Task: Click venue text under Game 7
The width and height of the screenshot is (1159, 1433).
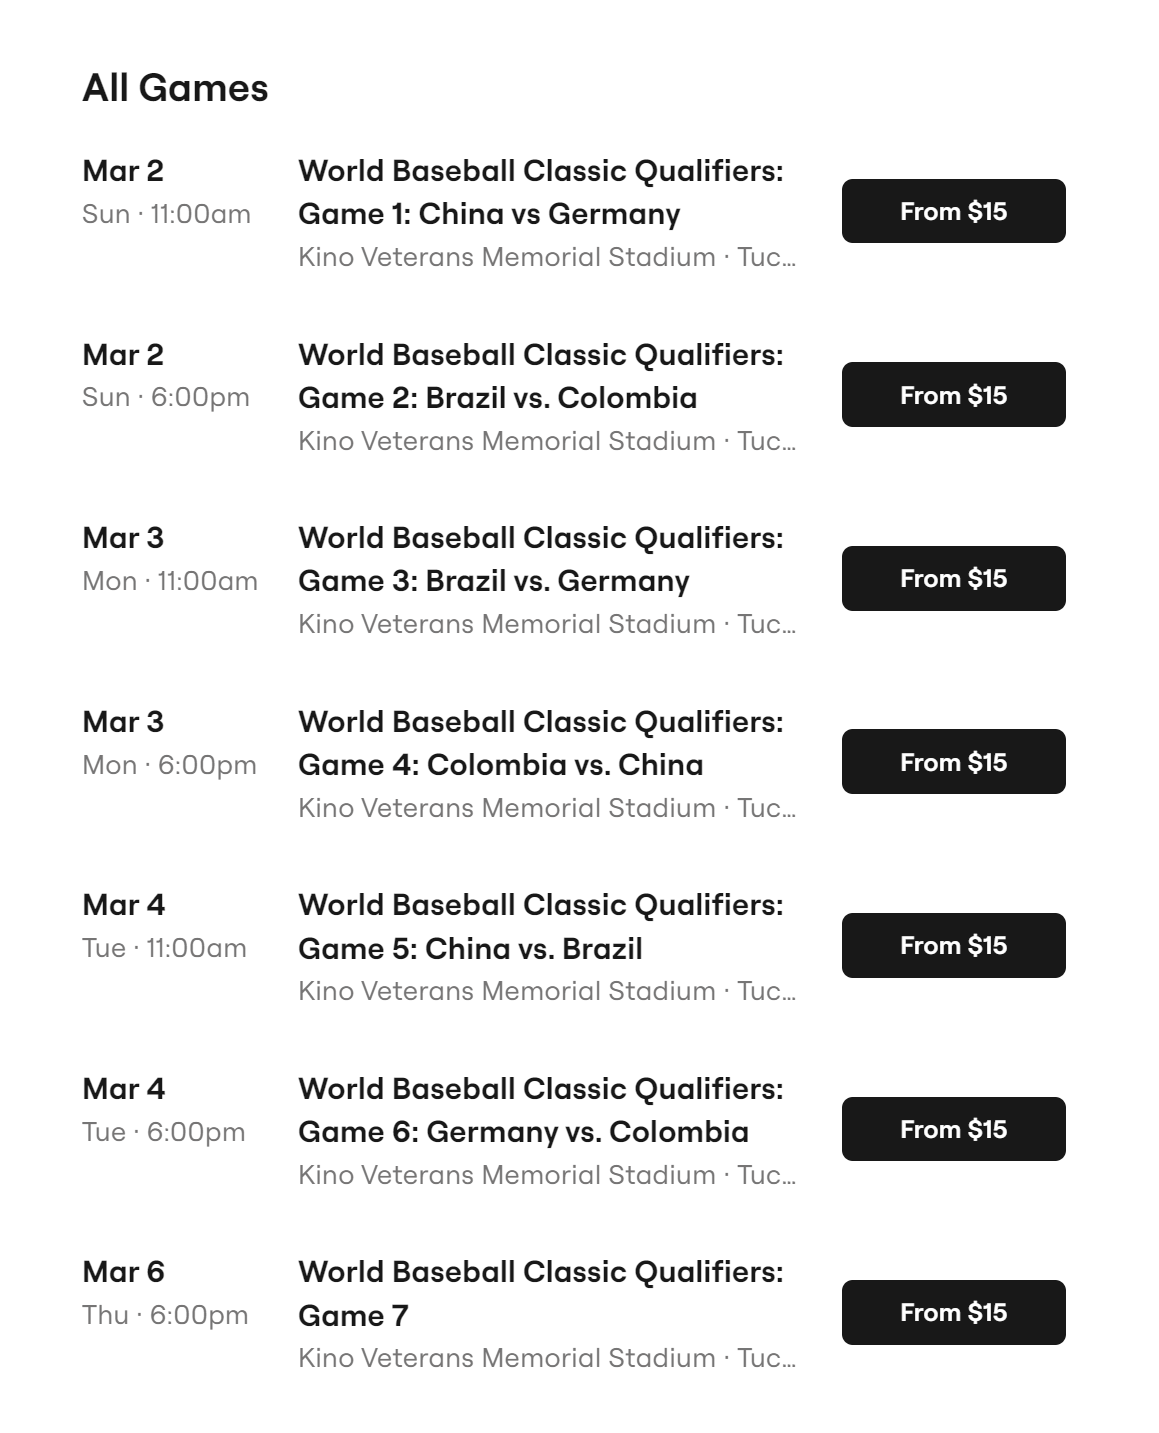Action: pos(547,1358)
